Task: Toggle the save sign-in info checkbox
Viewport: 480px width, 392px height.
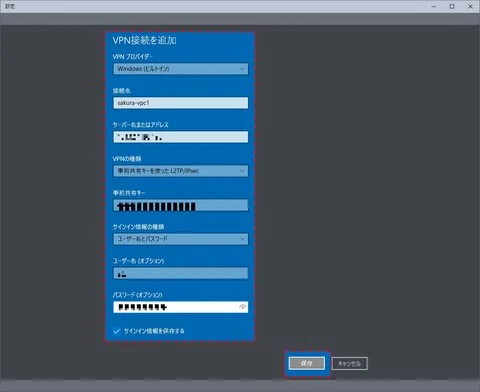Action: click(116, 331)
